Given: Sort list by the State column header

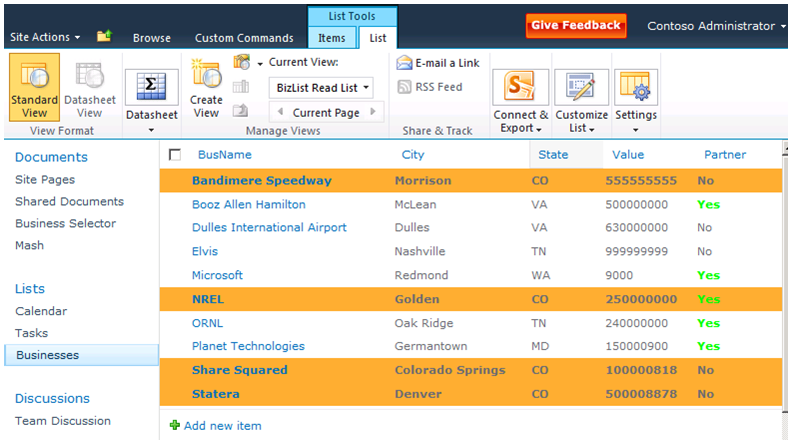Looking at the screenshot, I should (553, 155).
